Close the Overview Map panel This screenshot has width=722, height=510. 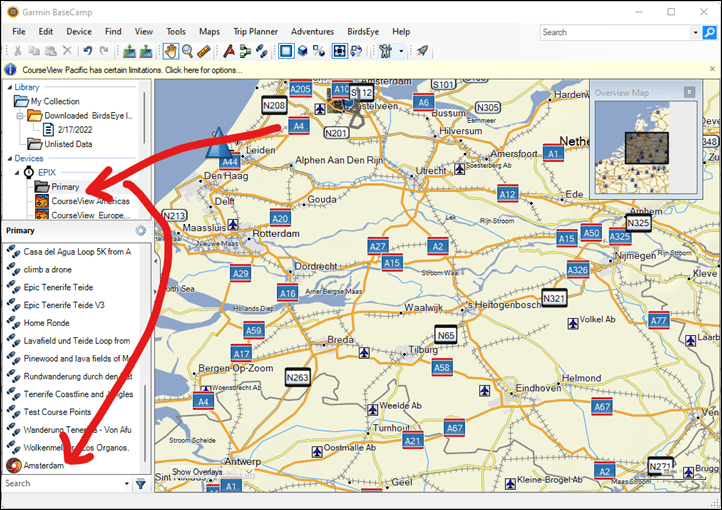tap(689, 92)
